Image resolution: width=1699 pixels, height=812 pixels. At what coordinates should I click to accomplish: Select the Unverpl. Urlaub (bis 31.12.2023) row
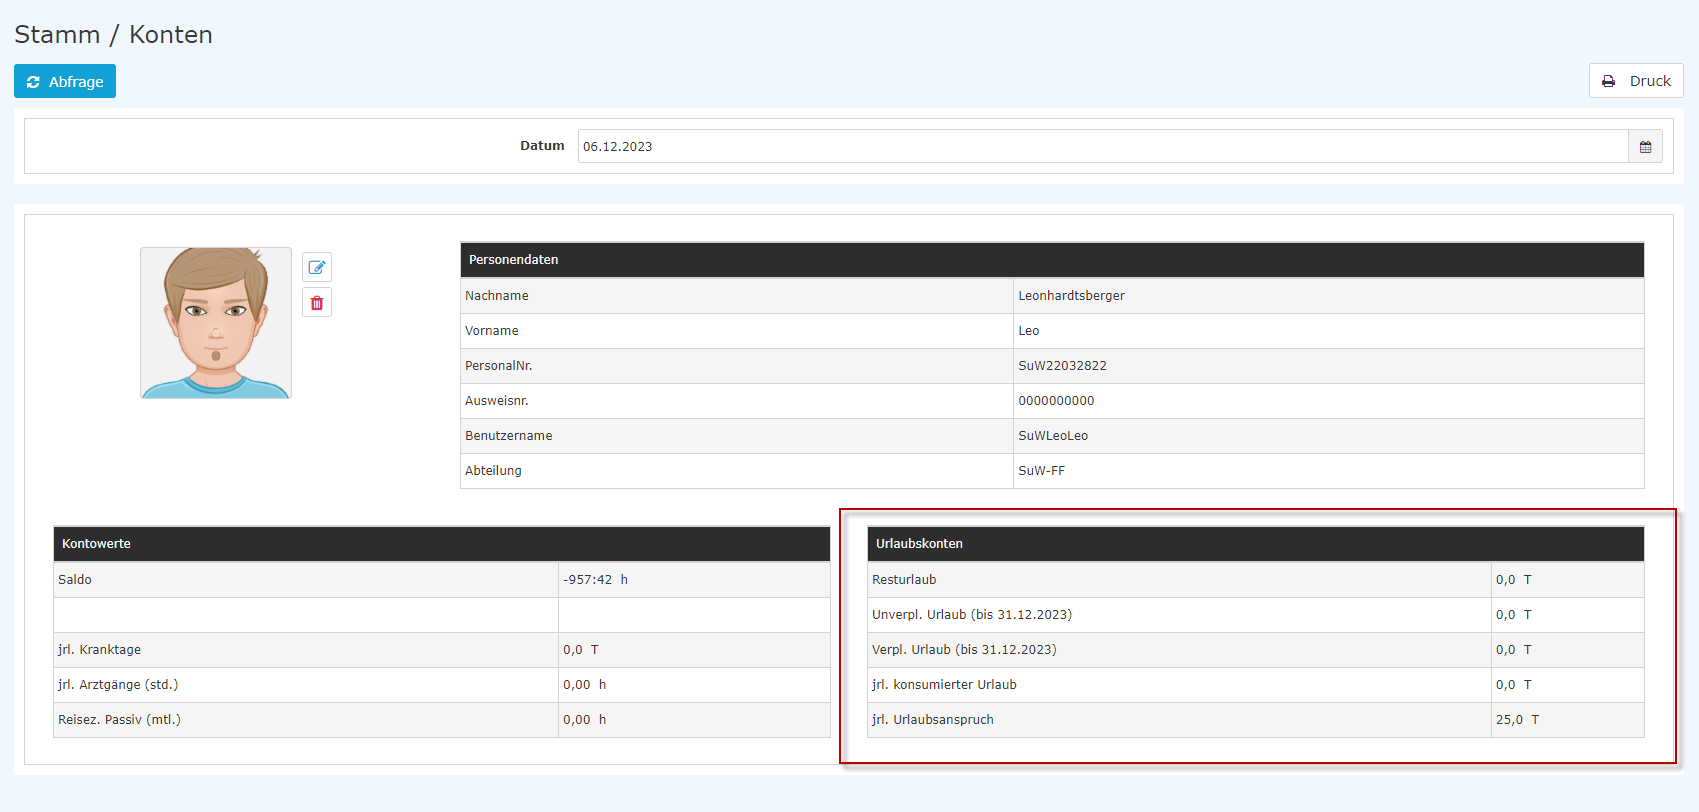coord(1256,615)
